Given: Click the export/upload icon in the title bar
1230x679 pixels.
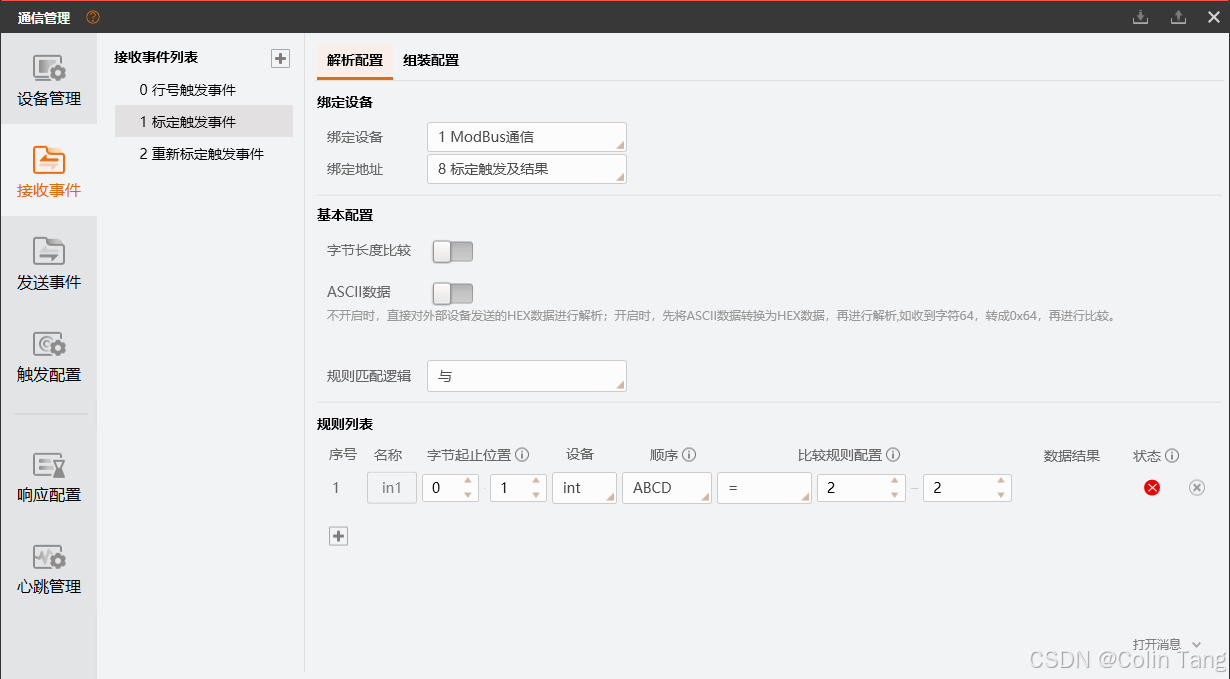Looking at the screenshot, I should point(1177,17).
